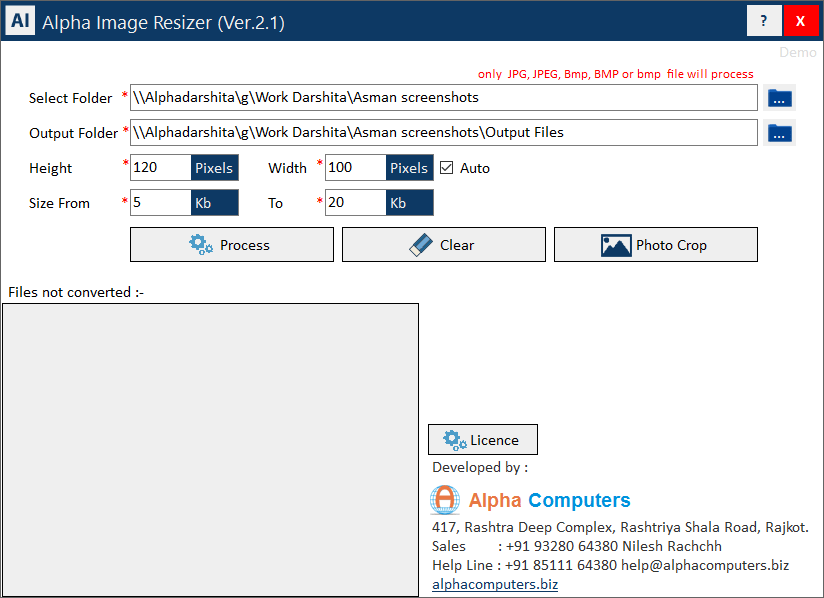The image size is (824, 598).
Task: Click the Height value field
Action: pos(160,168)
